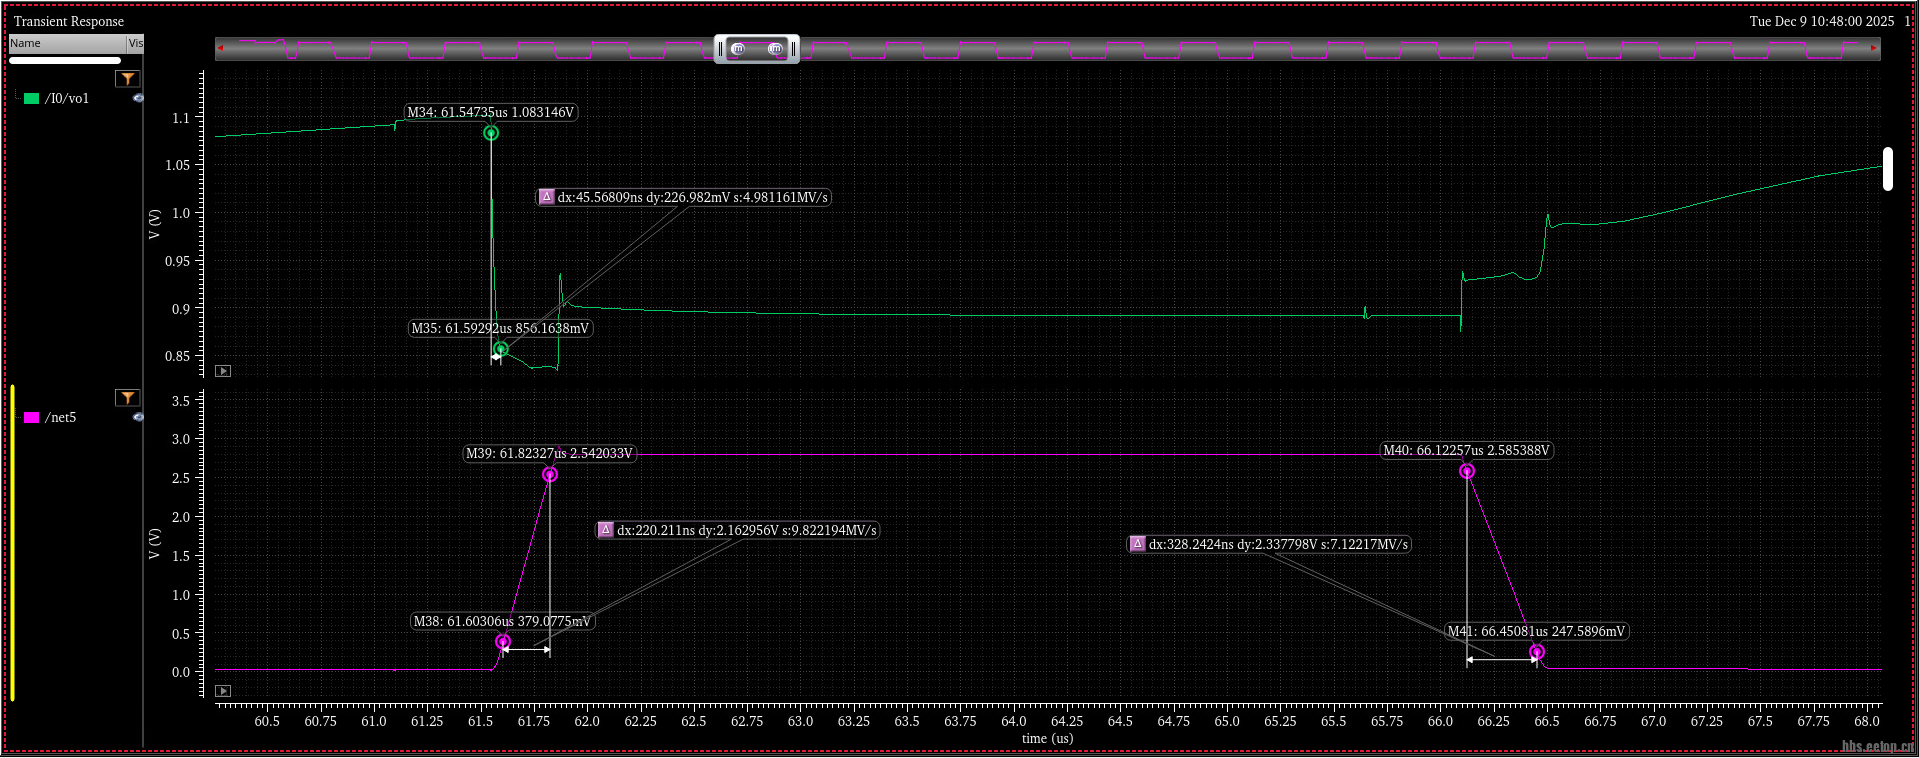Click the left grip handle of zoom window
Viewport: 1919px width, 758px height.
720,49
